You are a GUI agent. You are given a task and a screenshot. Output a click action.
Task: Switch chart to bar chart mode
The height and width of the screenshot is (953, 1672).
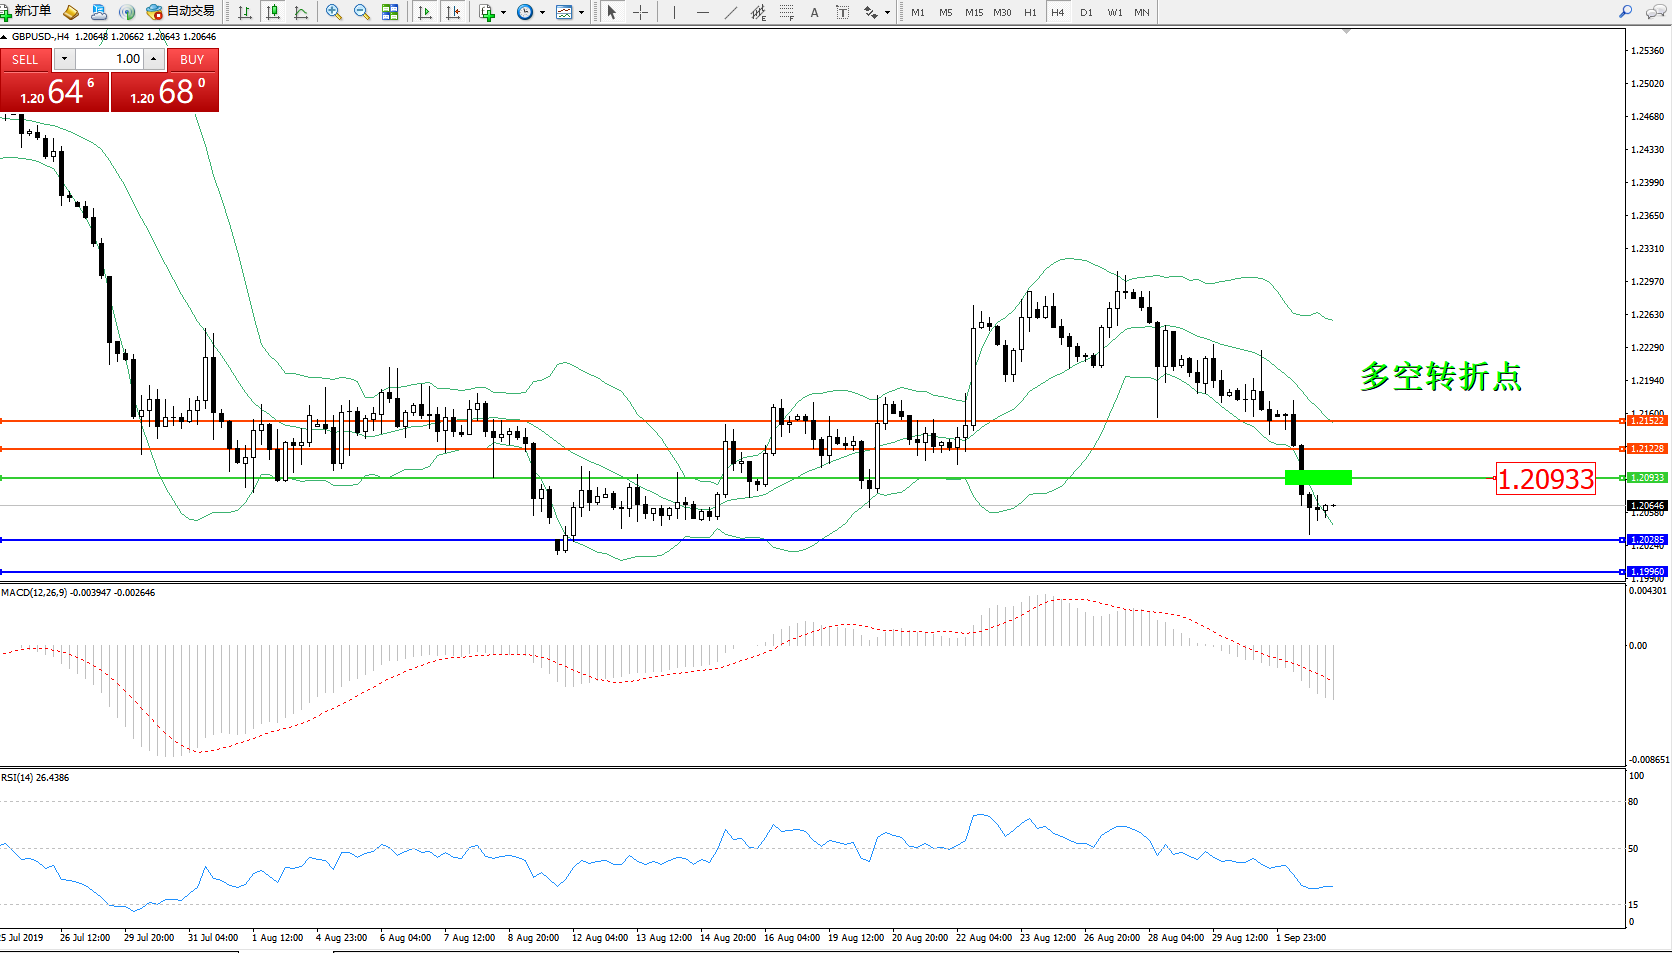(245, 12)
